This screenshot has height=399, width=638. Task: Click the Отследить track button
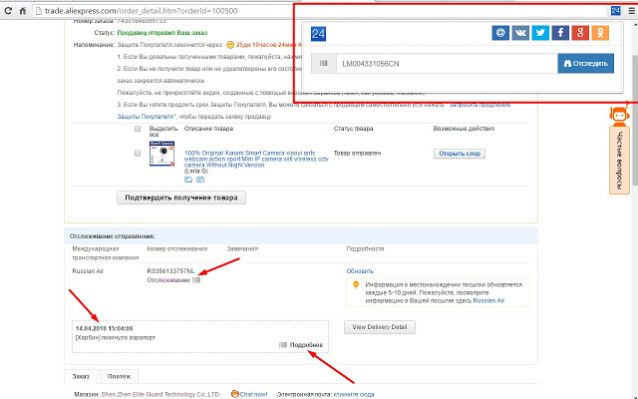586,63
